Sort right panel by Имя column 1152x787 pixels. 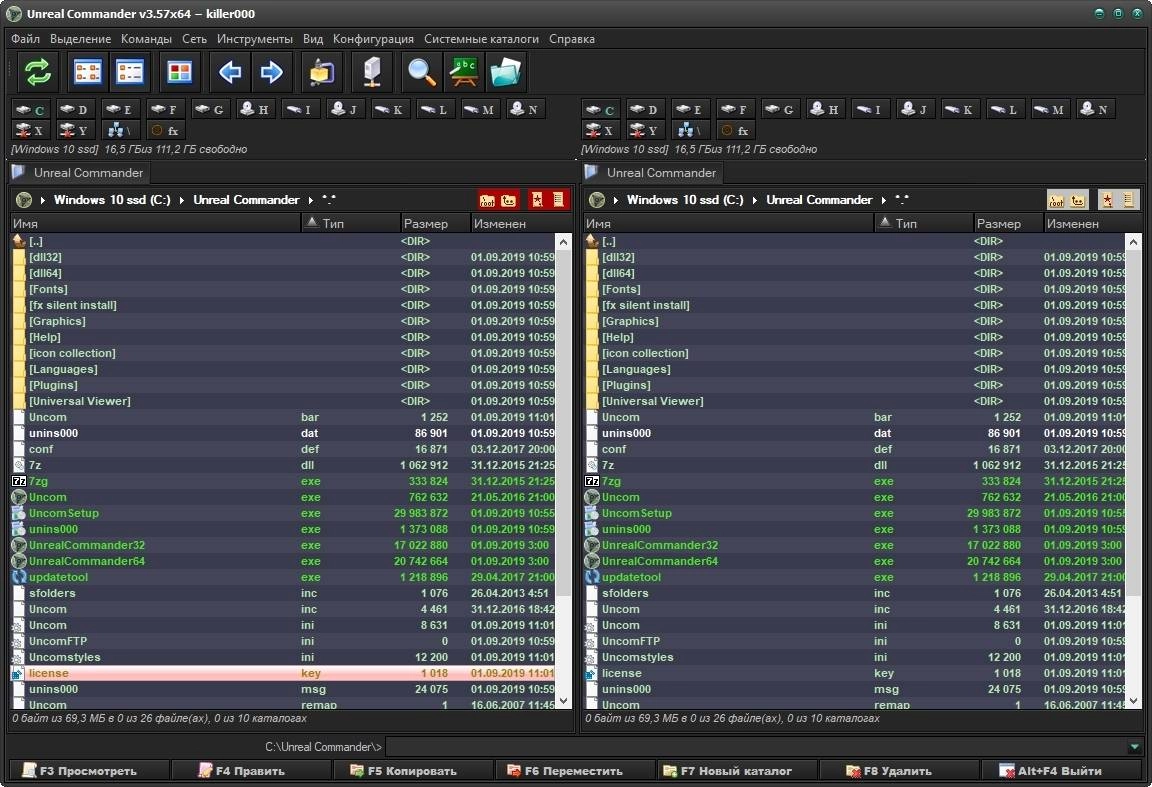[x=728, y=223]
